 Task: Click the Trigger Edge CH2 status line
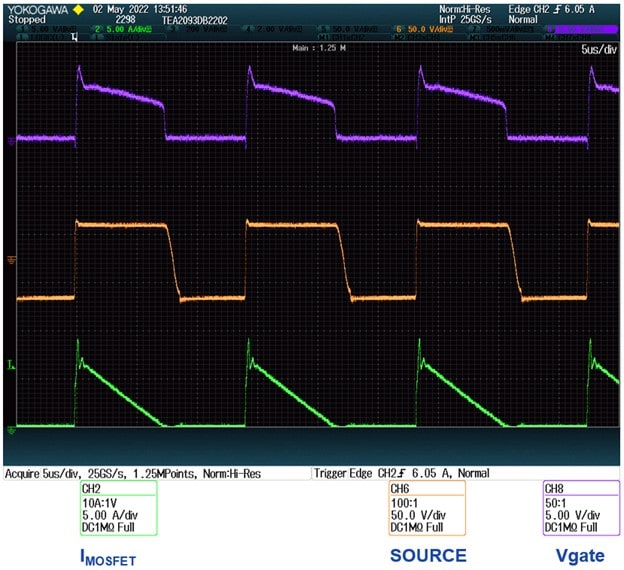401,473
